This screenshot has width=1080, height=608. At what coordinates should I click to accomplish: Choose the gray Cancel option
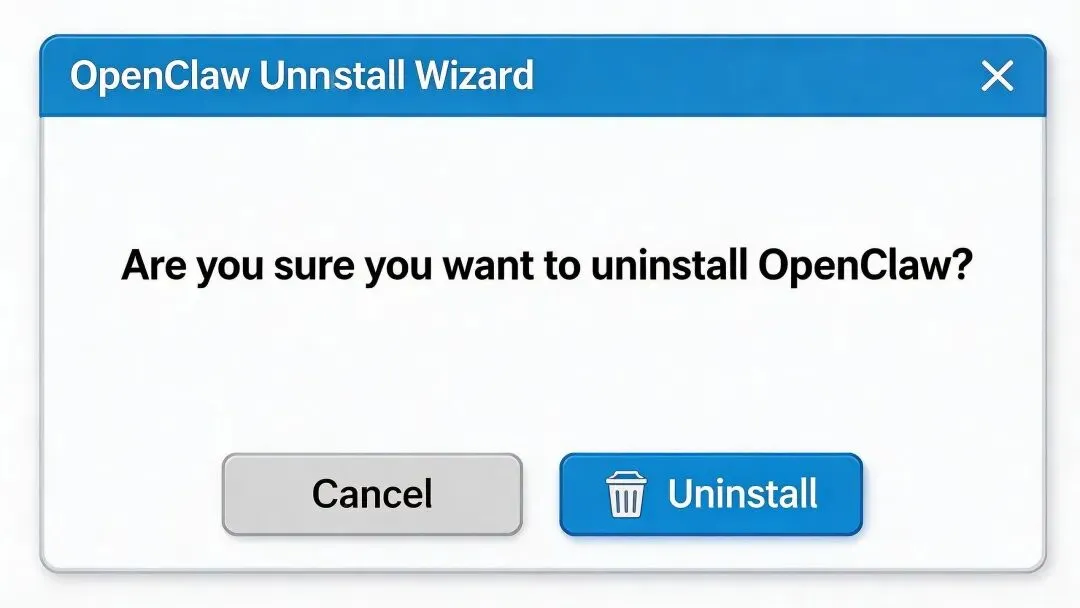click(x=372, y=494)
